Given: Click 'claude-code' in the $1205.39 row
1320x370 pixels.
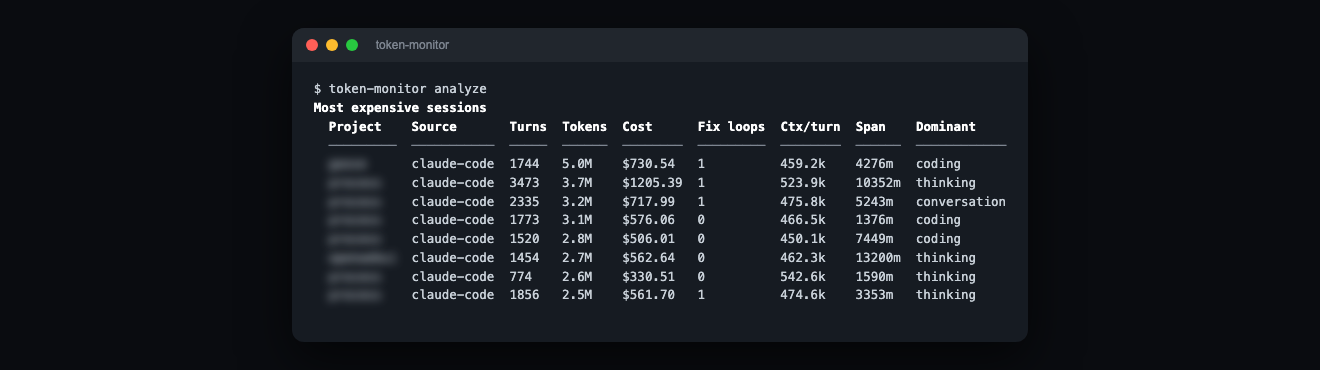Looking at the screenshot, I should click(x=453, y=183).
